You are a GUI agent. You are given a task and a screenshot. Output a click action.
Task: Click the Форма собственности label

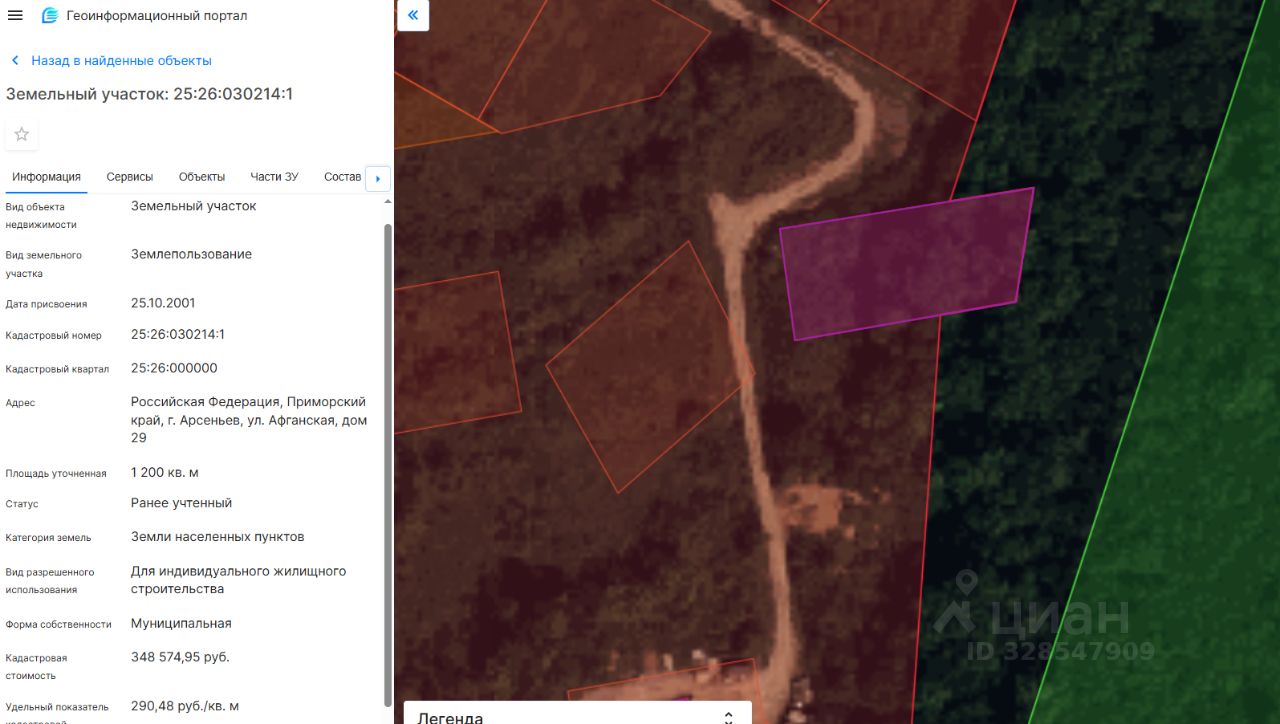click(x=58, y=625)
